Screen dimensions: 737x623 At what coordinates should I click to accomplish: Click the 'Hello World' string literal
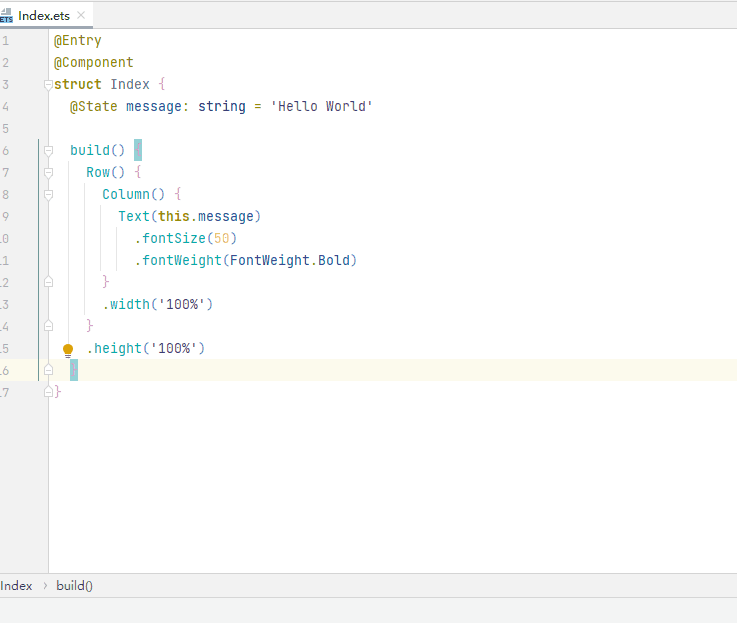[x=321, y=106]
